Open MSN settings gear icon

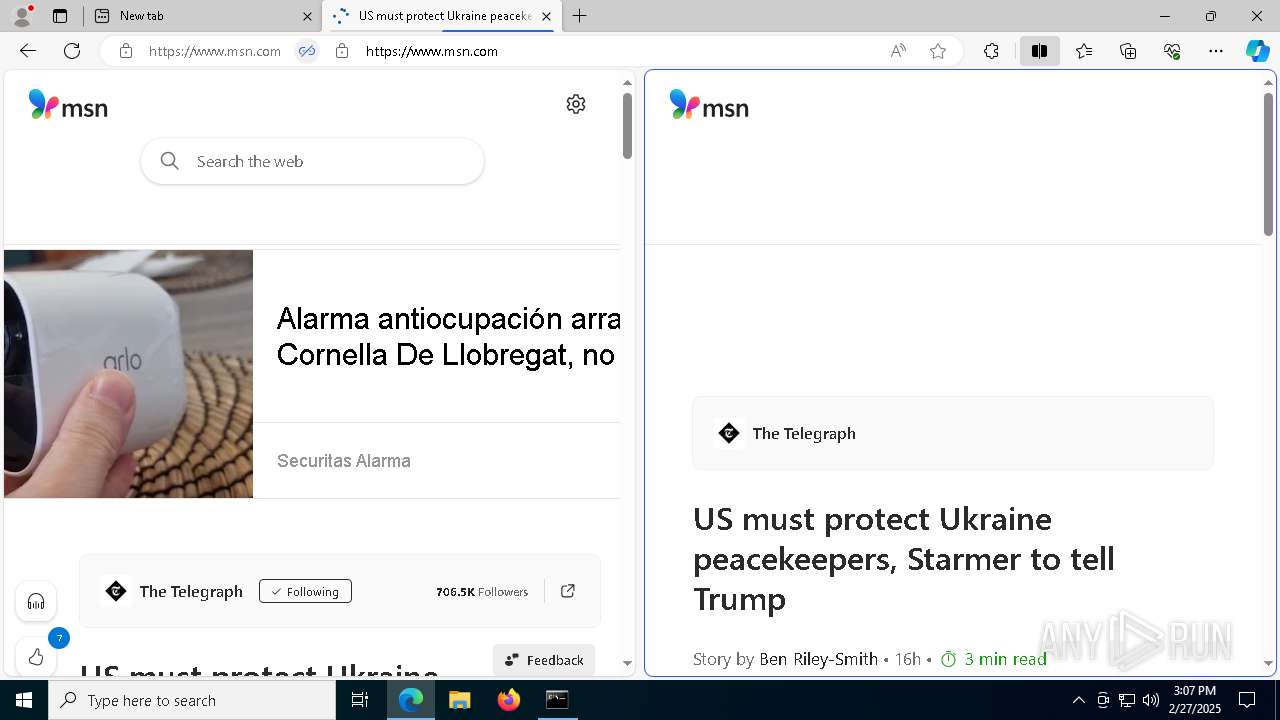click(x=576, y=104)
